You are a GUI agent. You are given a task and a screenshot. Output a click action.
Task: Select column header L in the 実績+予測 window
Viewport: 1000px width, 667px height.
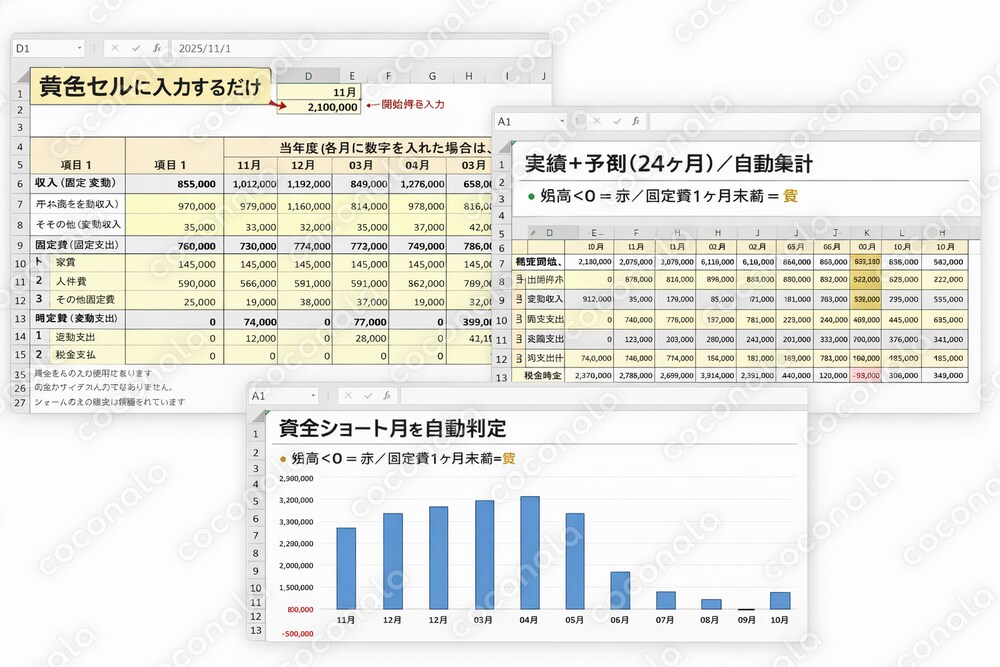[x=902, y=233]
